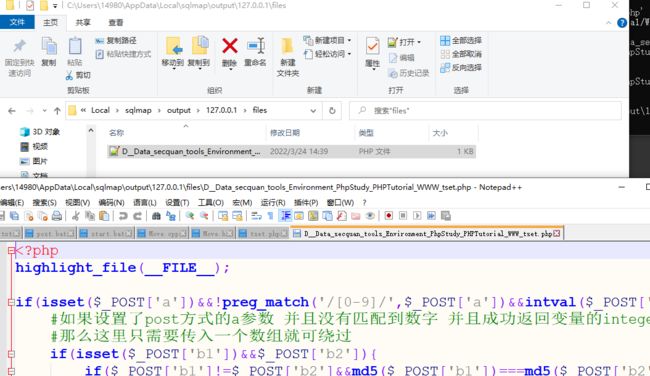The height and width of the screenshot is (376, 650).
Task: Open the File (文件) tab in Explorer
Action: point(17,22)
